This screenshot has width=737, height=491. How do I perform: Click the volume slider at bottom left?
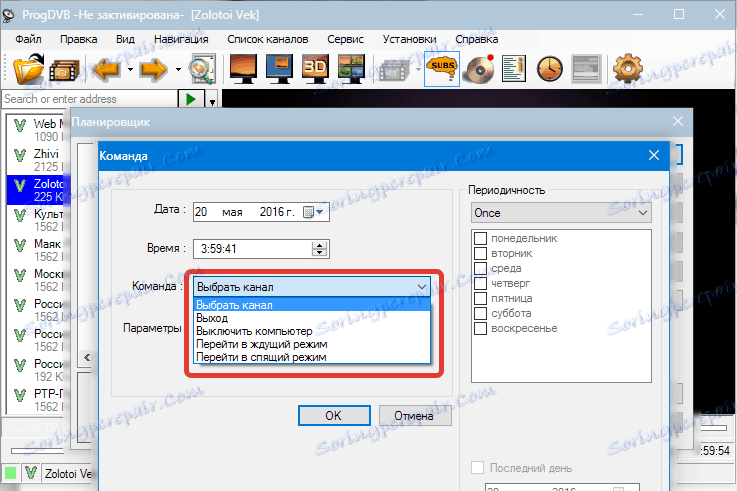pyautogui.click(x=37, y=451)
